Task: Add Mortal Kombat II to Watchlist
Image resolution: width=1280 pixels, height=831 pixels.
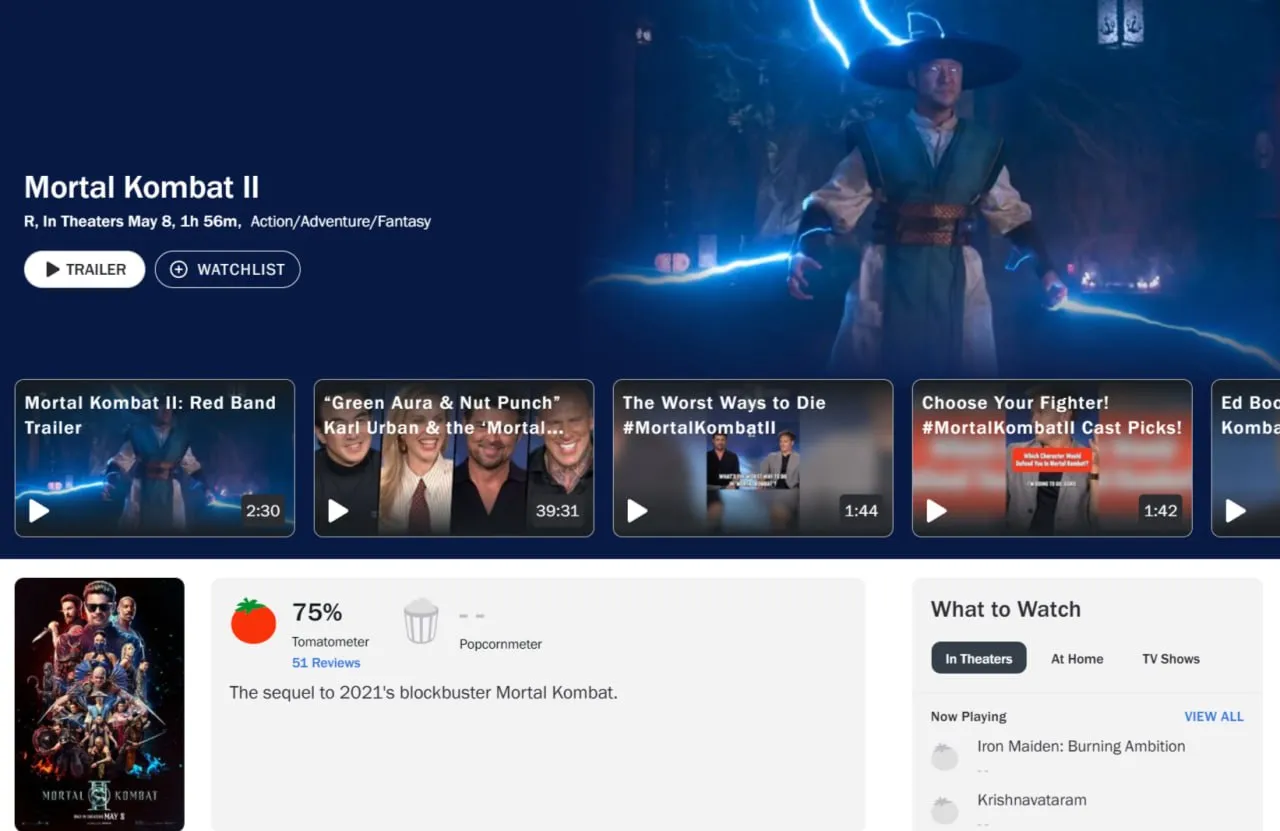Action: pos(227,269)
